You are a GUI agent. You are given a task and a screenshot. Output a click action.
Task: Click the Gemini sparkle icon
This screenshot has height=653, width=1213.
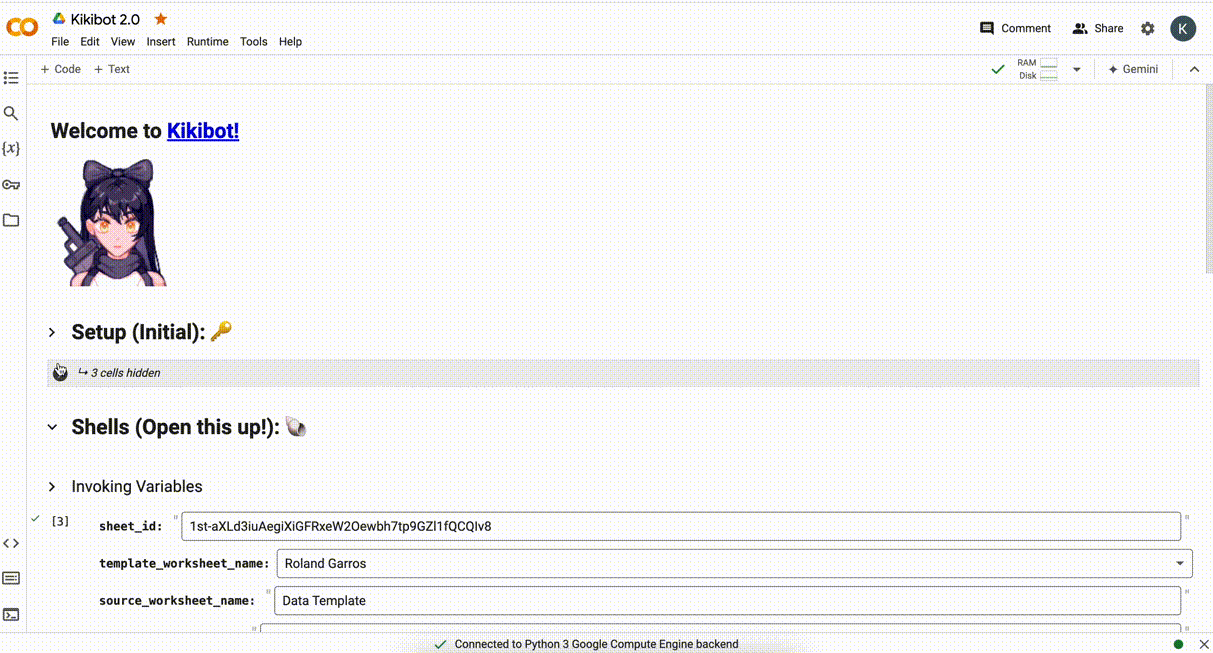pyautogui.click(x=1113, y=70)
